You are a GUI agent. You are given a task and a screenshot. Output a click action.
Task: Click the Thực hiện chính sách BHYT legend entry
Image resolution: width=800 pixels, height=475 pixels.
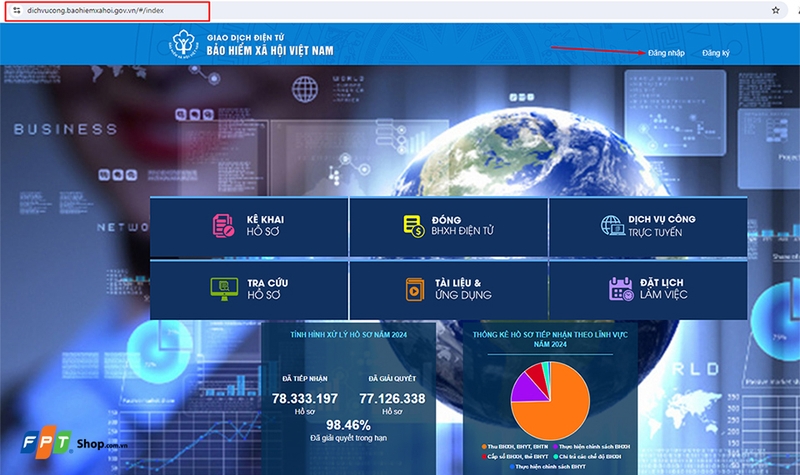click(547, 466)
